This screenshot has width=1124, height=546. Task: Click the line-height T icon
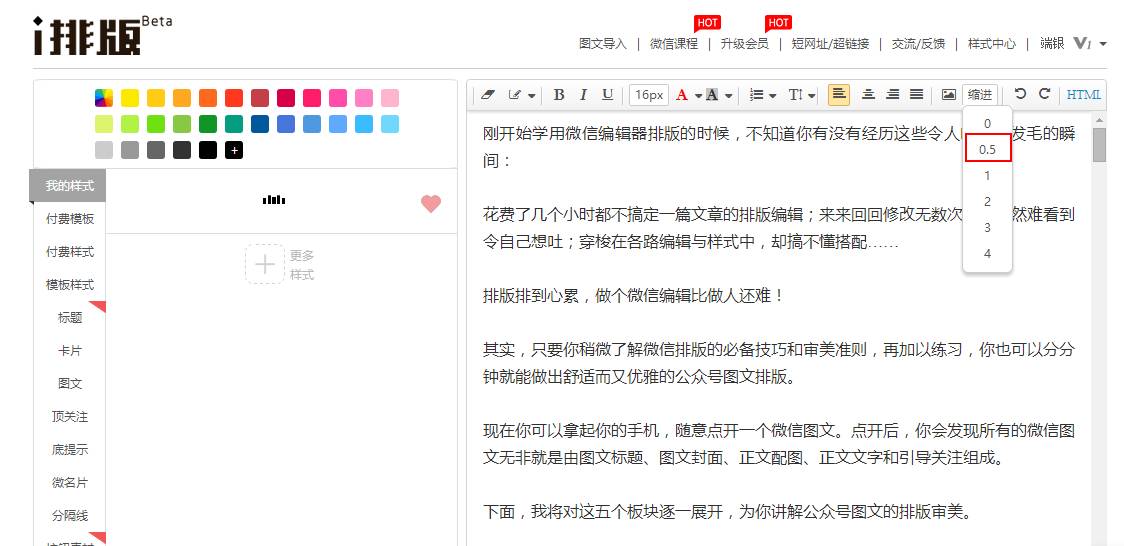click(x=796, y=95)
